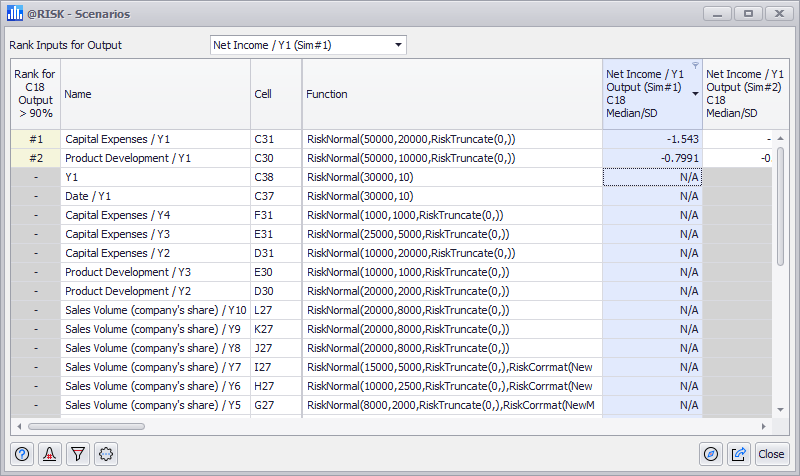Viewport: 800px width, 476px height.
Task: Click the Close button
Action: tap(771, 453)
